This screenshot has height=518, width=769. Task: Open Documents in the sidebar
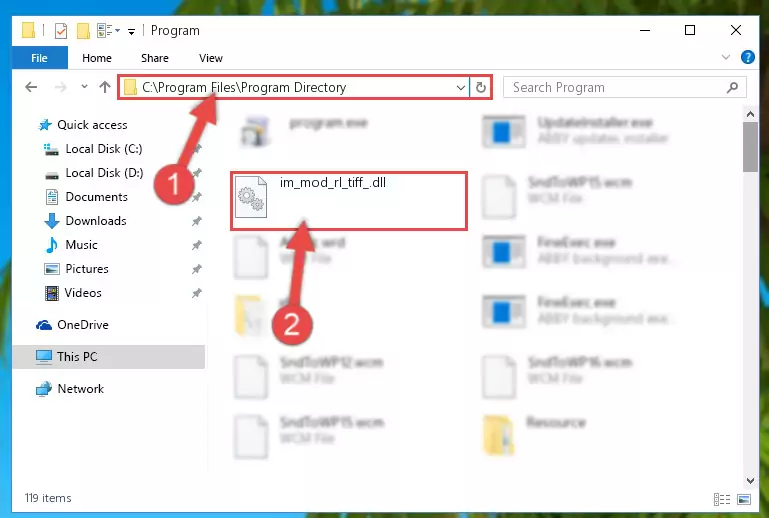pos(96,197)
